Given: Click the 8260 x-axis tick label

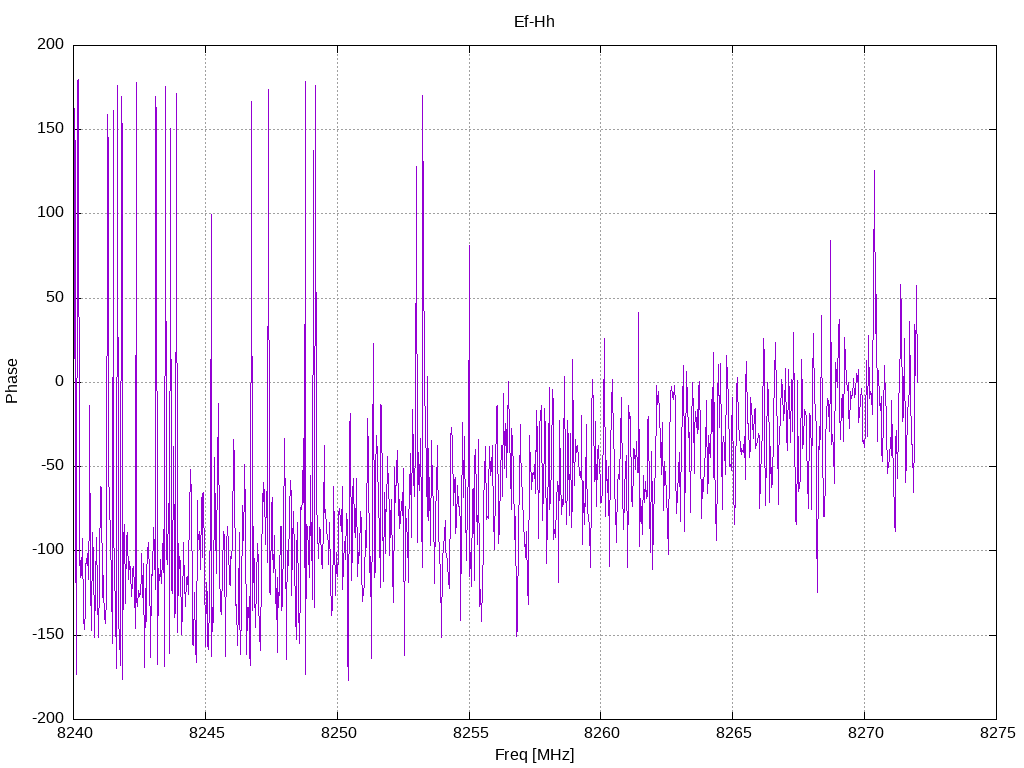Looking at the screenshot, I should click(x=601, y=733).
